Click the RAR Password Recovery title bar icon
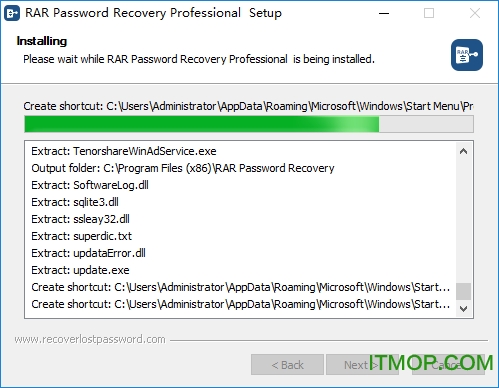The height and width of the screenshot is (388, 499). [12, 13]
